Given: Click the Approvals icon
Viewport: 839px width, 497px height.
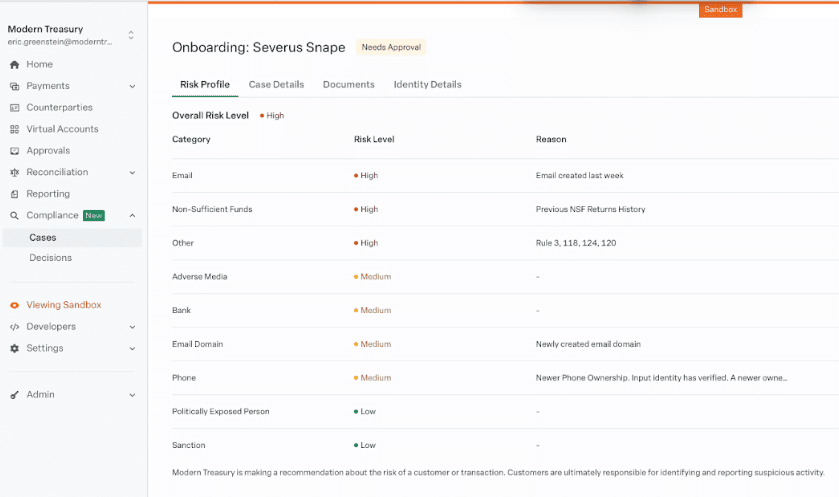Looking at the screenshot, I should click(14, 151).
